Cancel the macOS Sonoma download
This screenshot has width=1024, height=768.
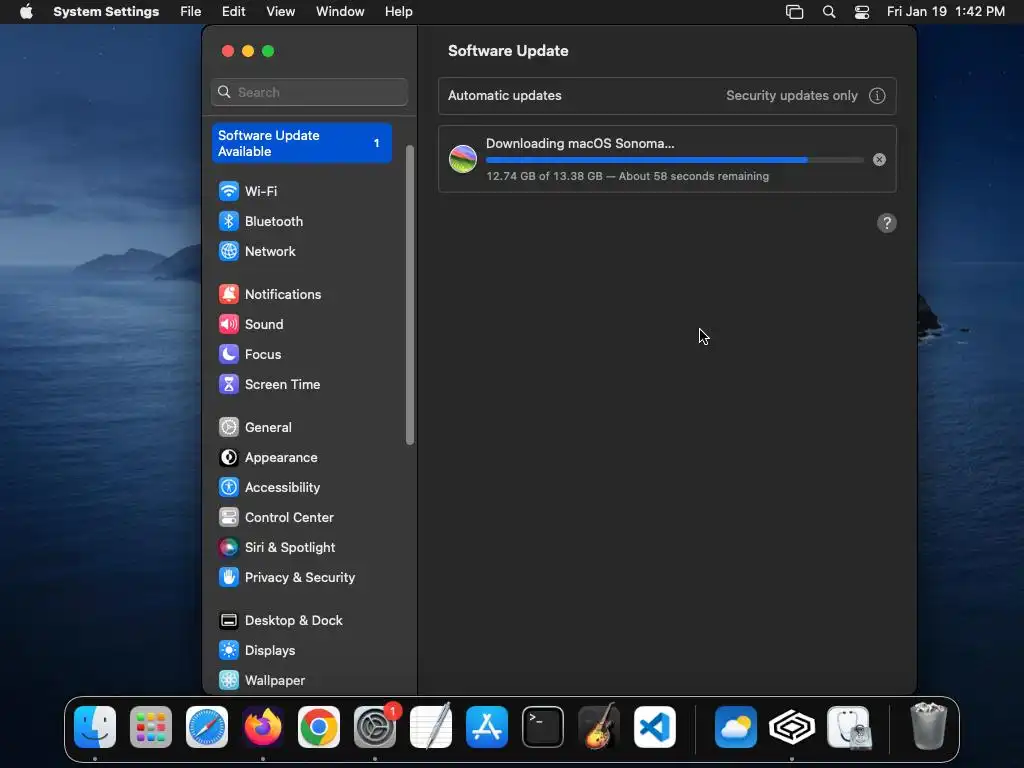pyautogui.click(x=879, y=160)
